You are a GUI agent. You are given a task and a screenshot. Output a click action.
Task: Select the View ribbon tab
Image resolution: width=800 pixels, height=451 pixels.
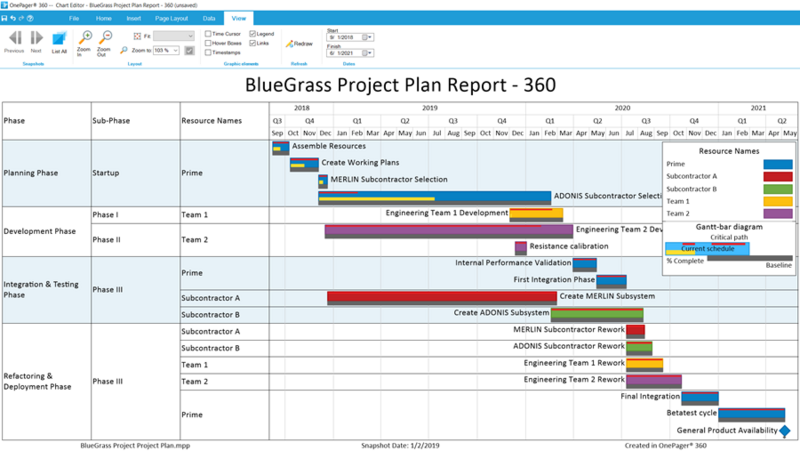tap(239, 18)
